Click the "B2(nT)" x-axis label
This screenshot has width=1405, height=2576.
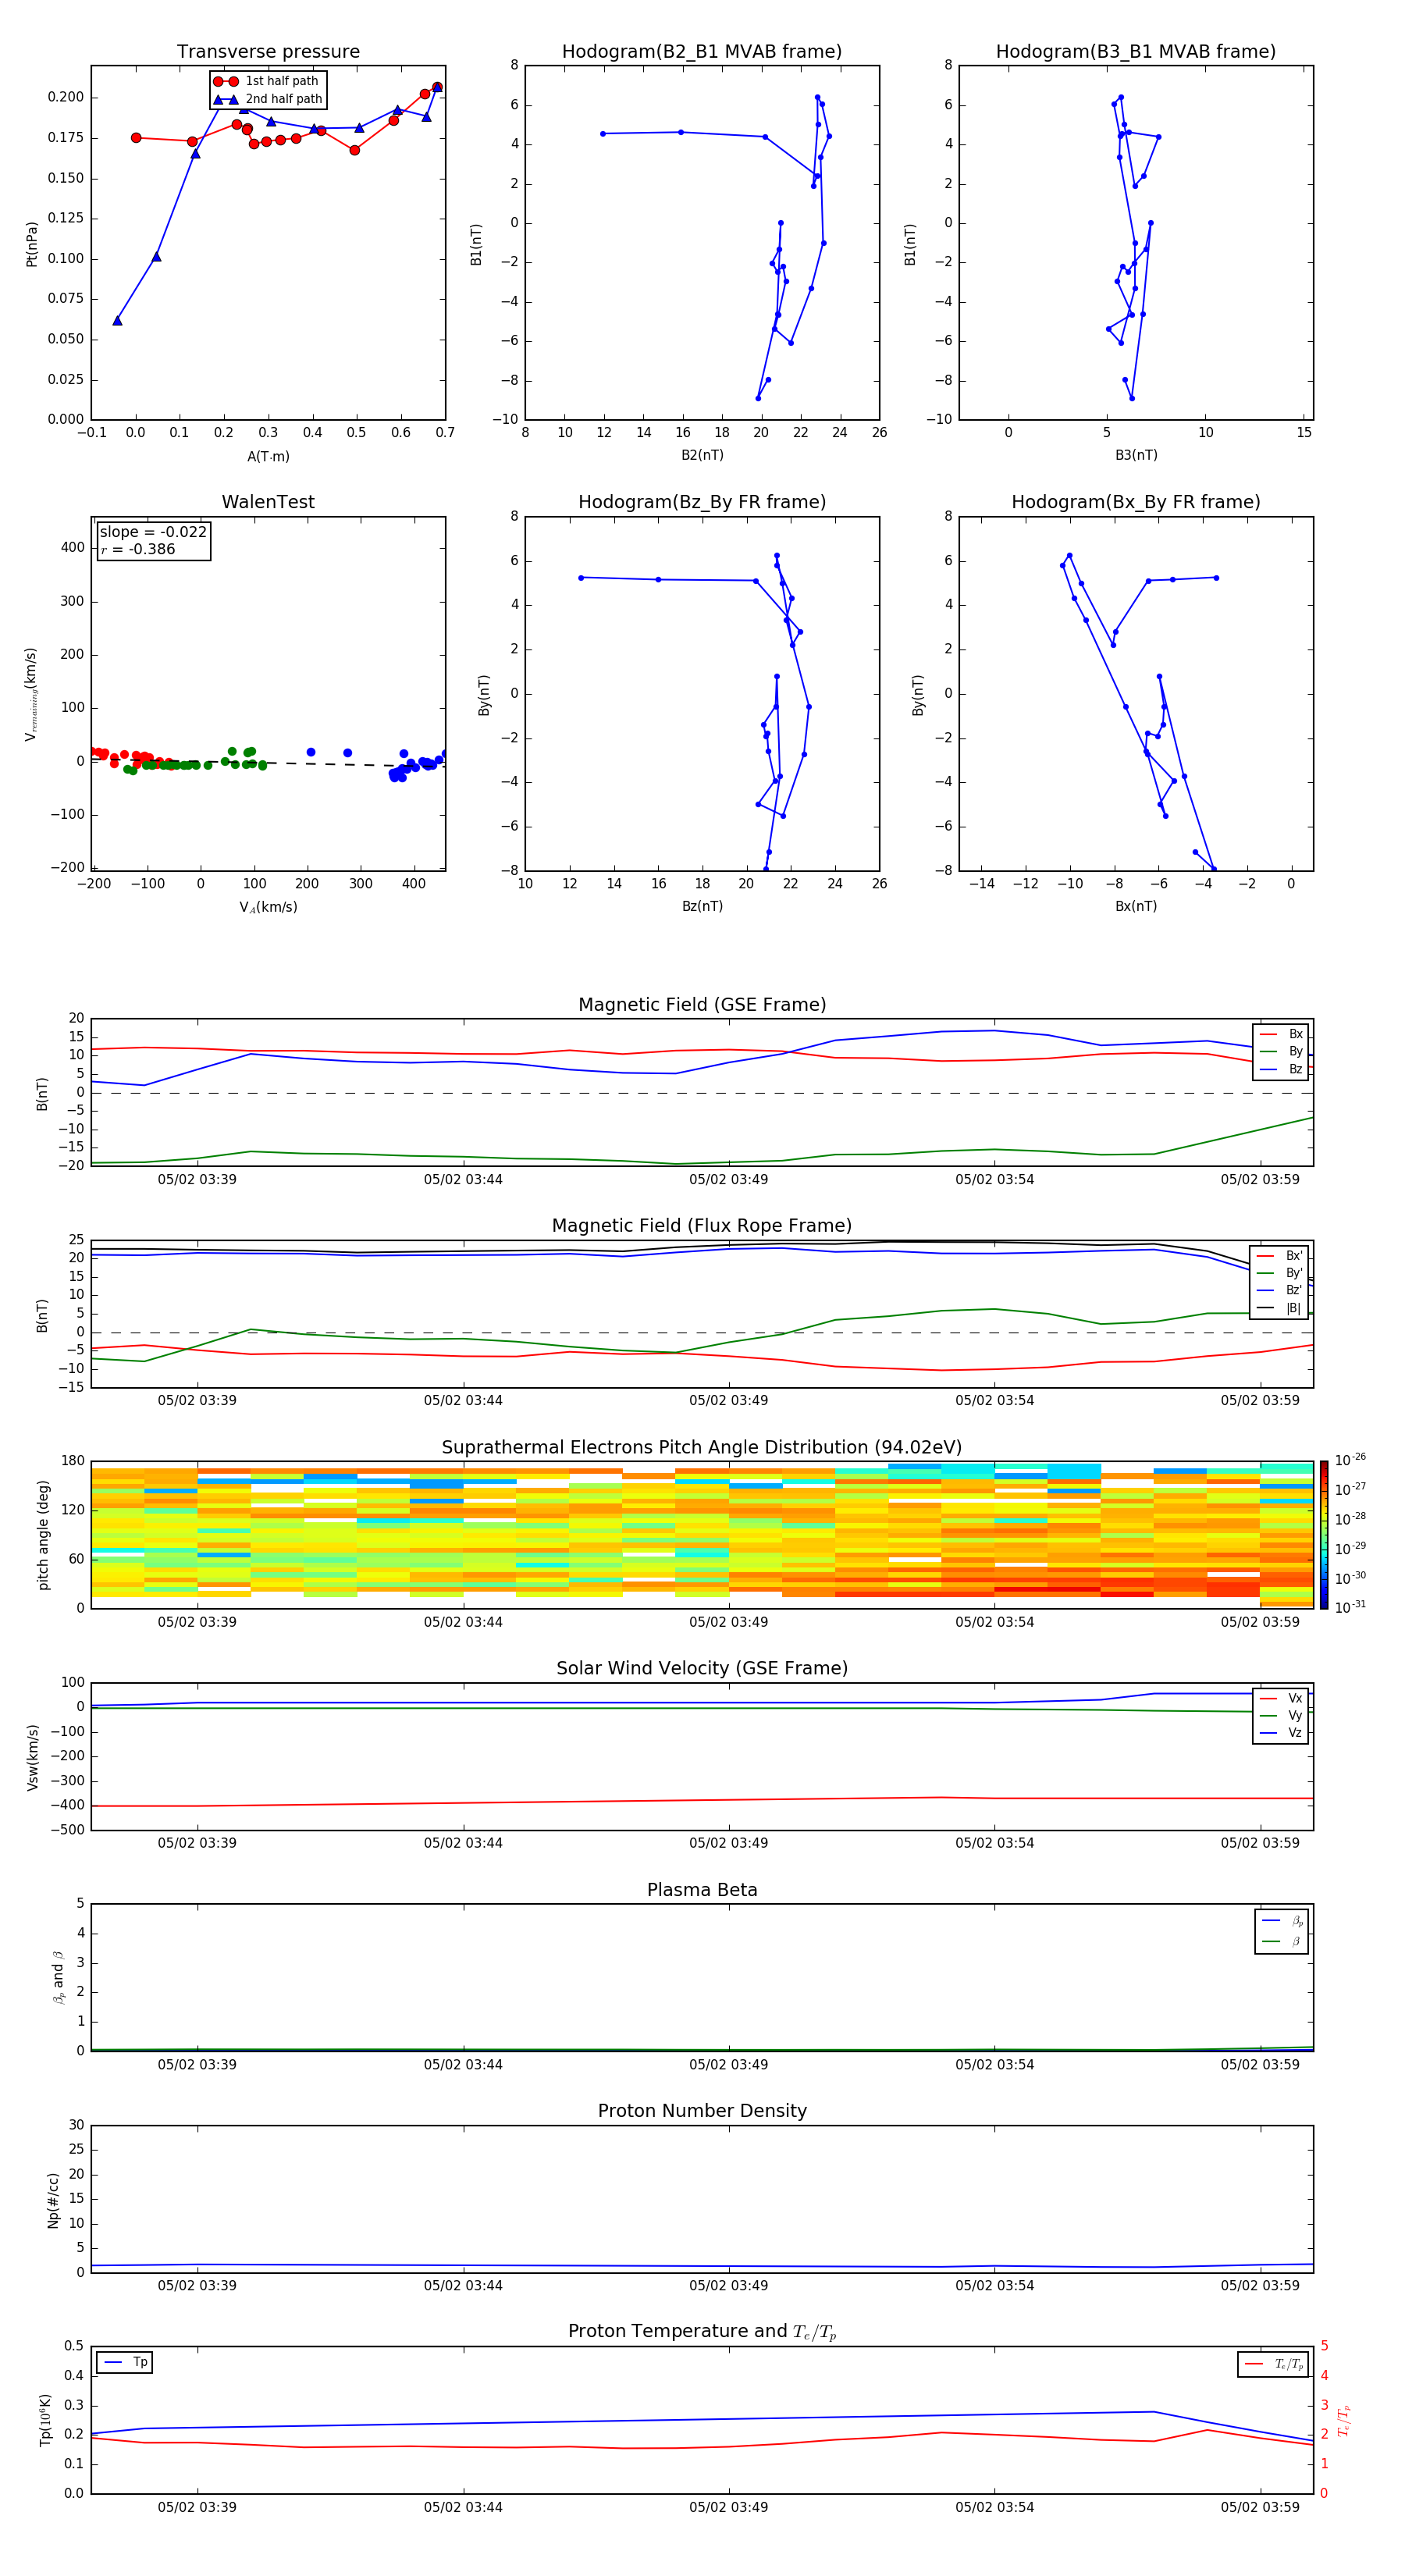click(702, 455)
